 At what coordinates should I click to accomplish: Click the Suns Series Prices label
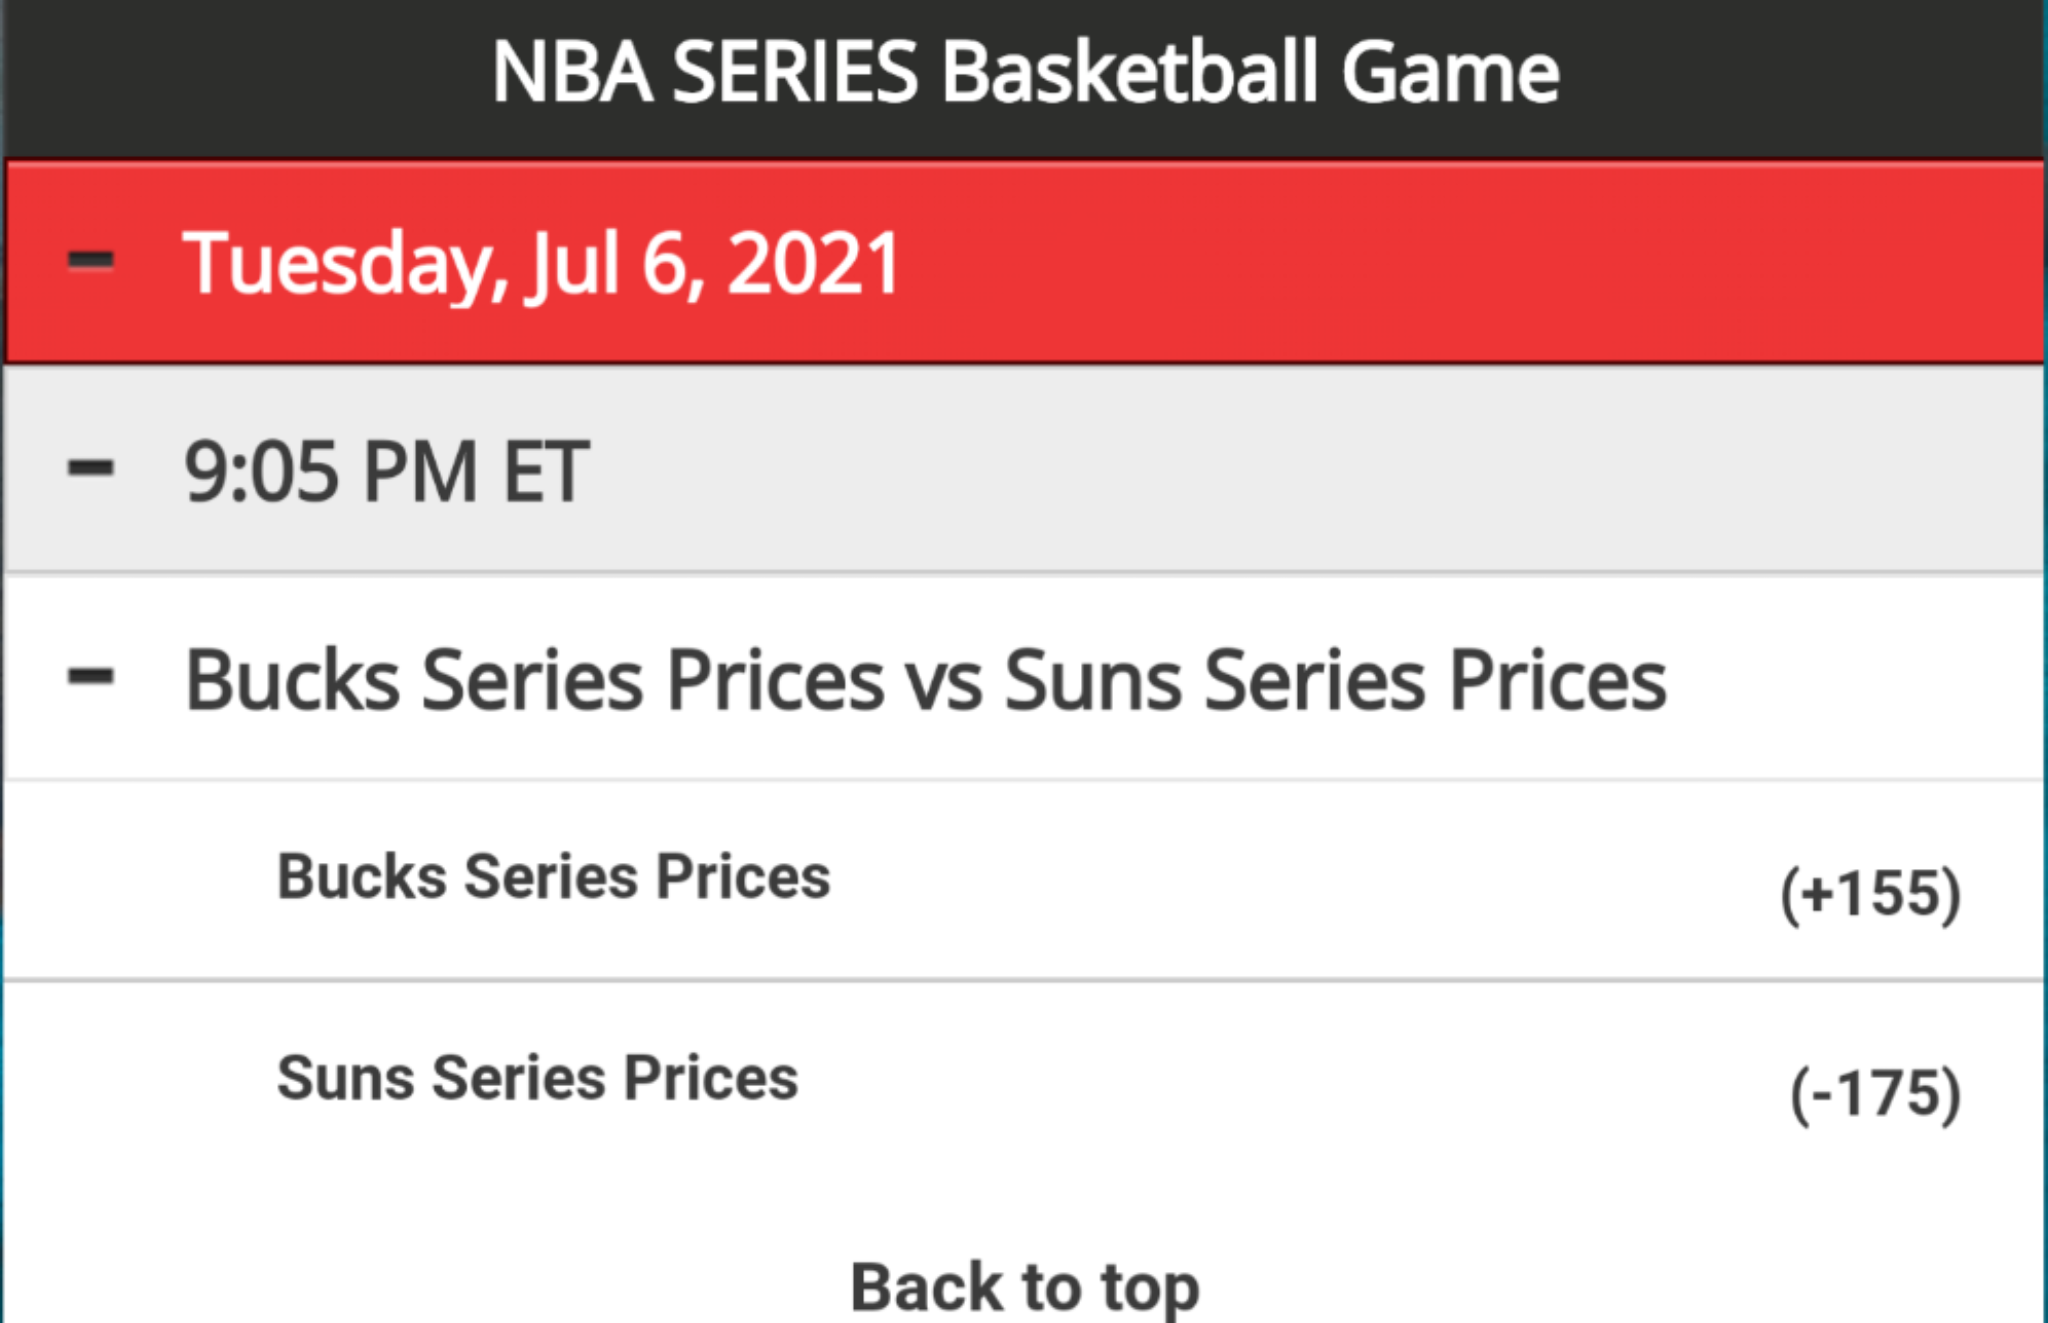click(x=538, y=1078)
